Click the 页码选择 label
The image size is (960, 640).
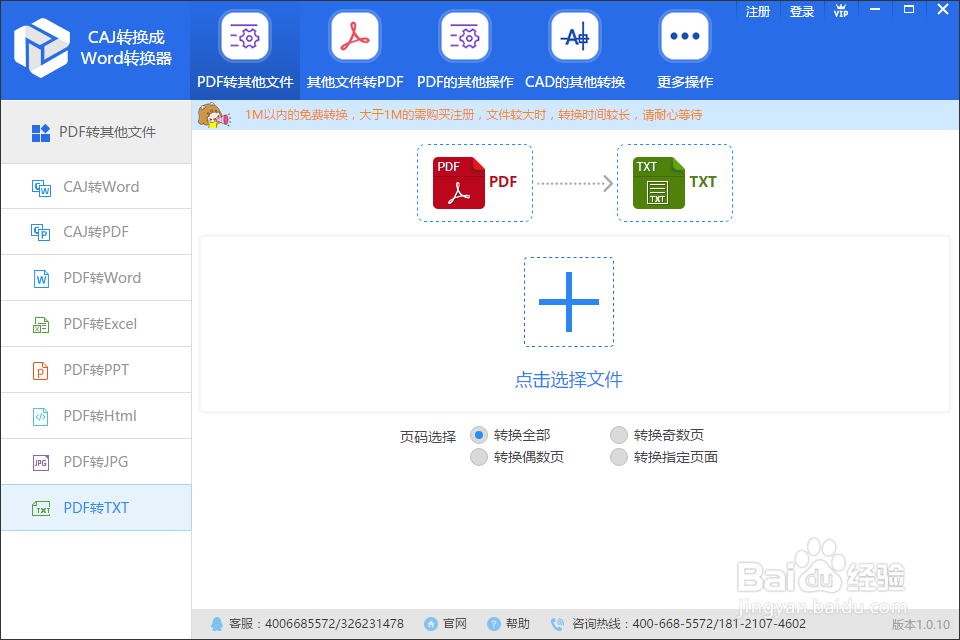pyautogui.click(x=428, y=437)
